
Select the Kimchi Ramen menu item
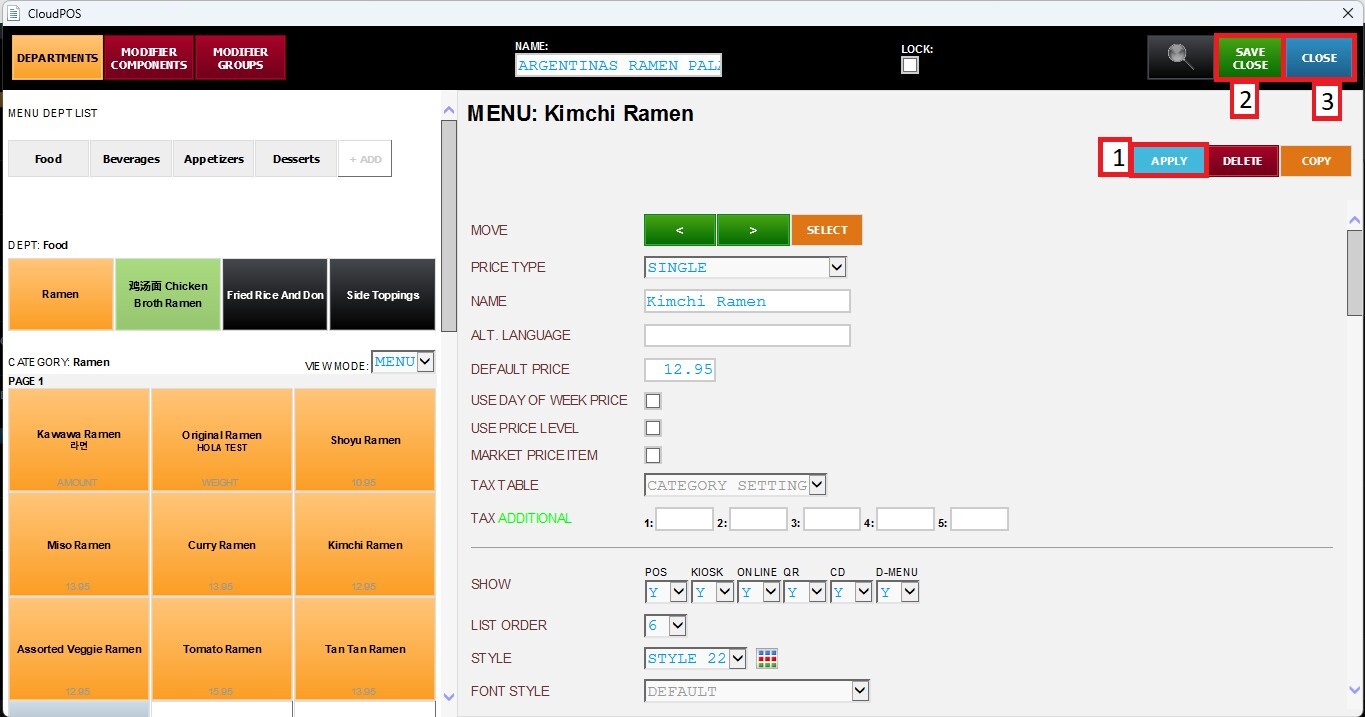coord(365,545)
